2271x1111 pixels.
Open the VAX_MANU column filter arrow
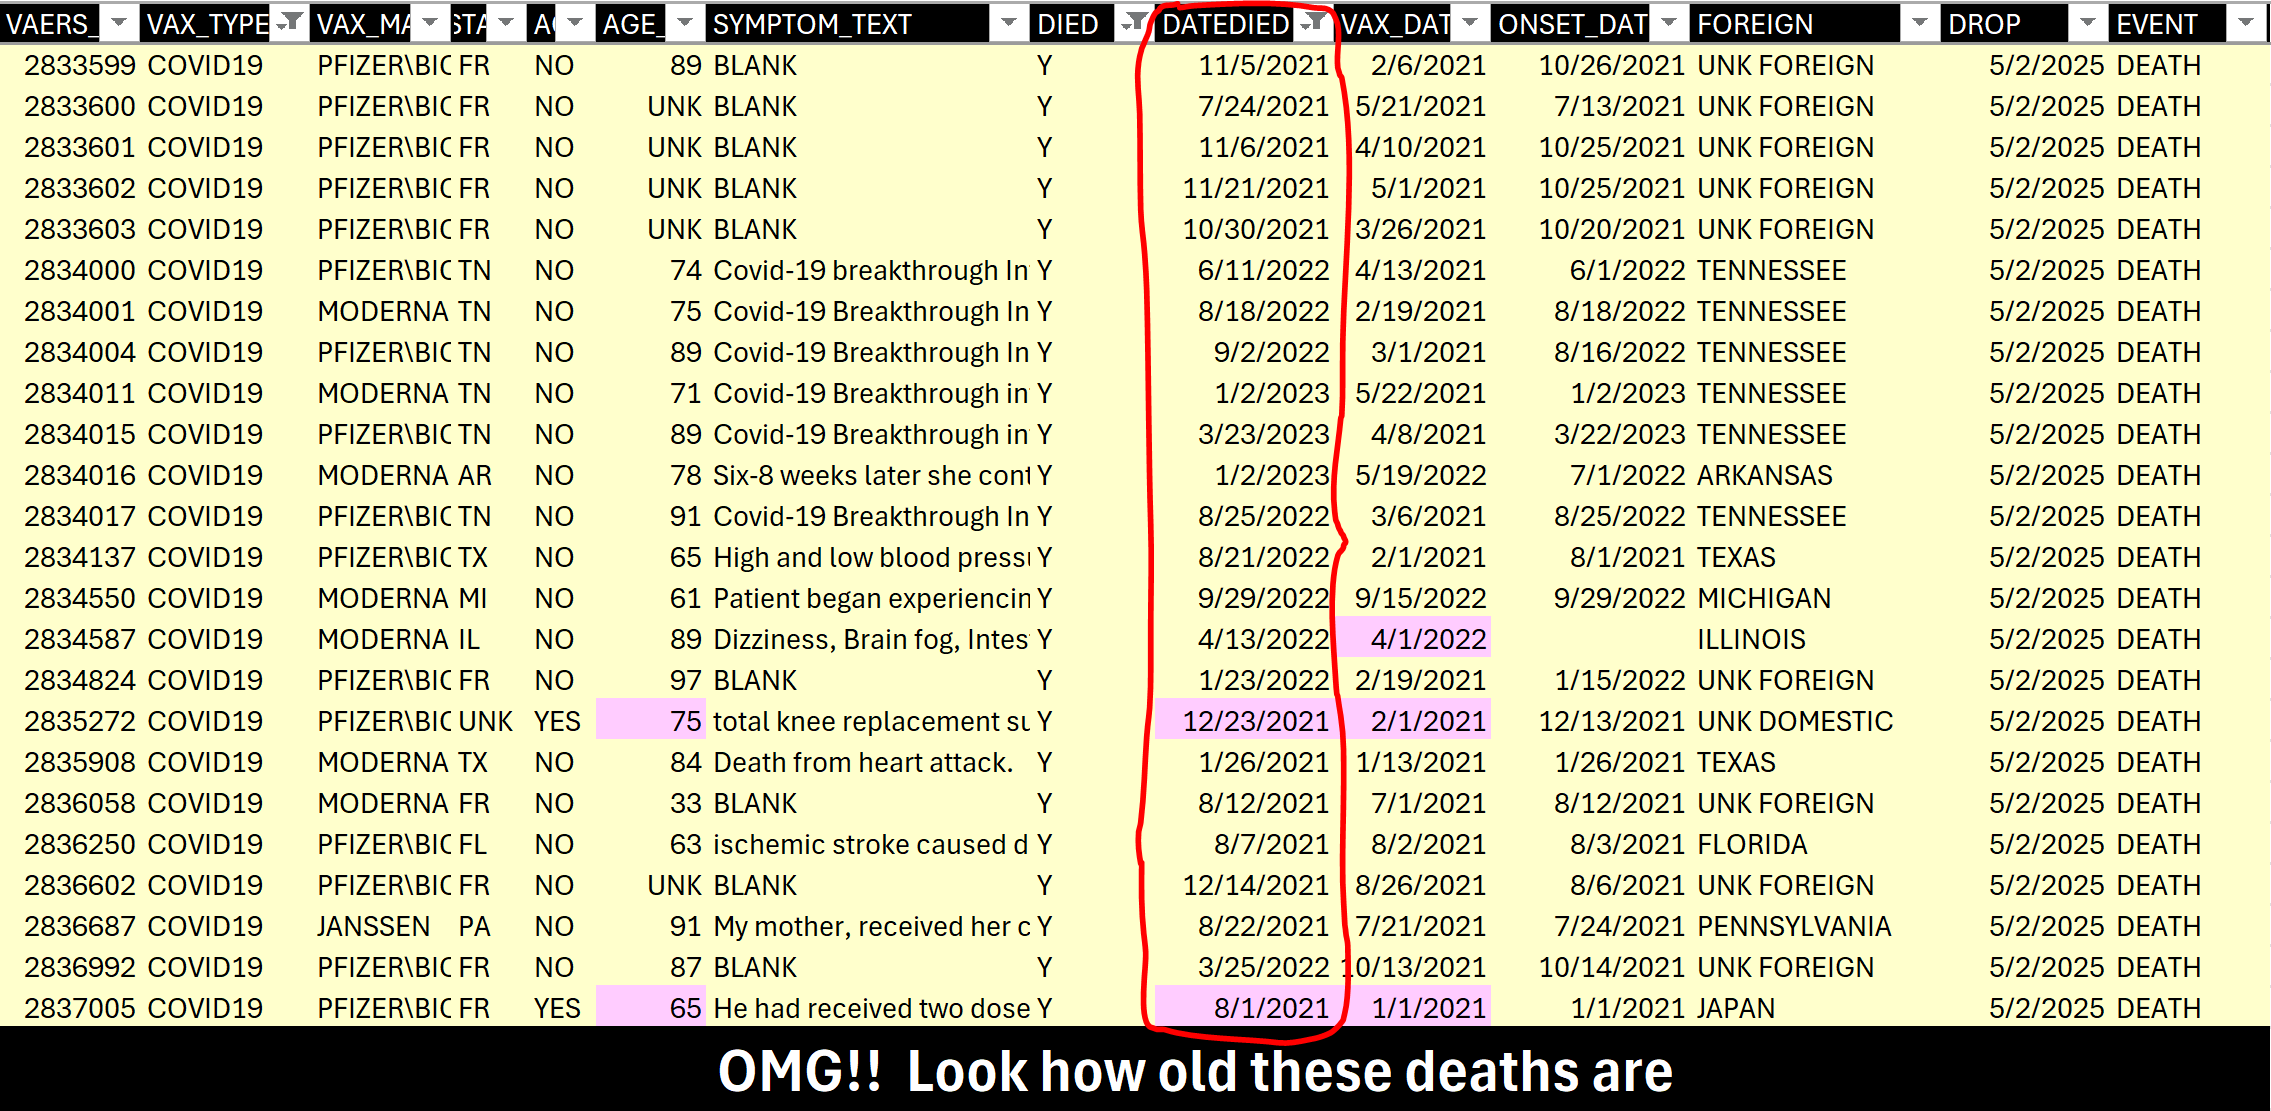430,23
